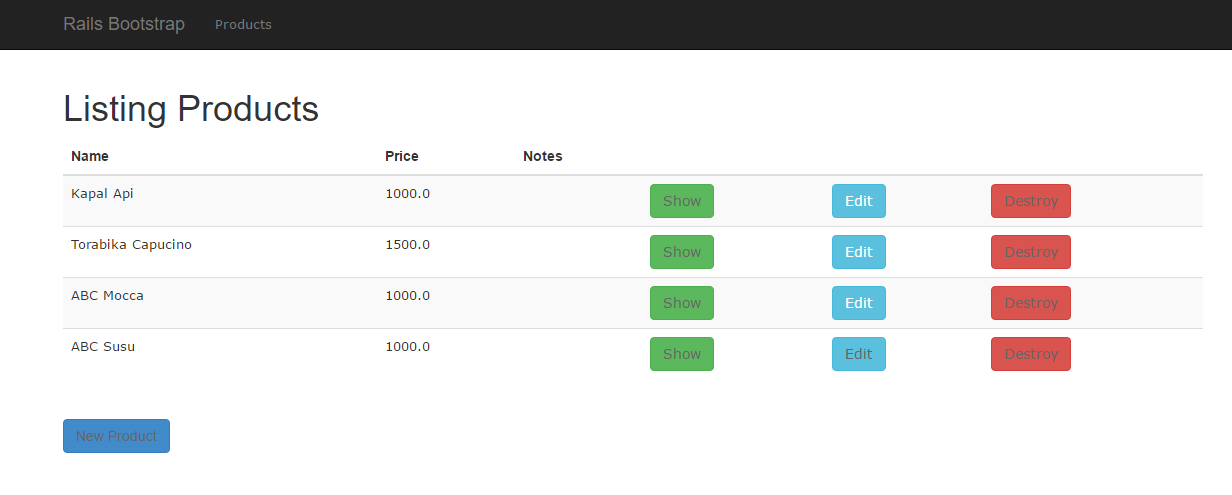The image size is (1232, 495).
Task: Go to Rails Bootstrap brand link
Action: click(124, 24)
